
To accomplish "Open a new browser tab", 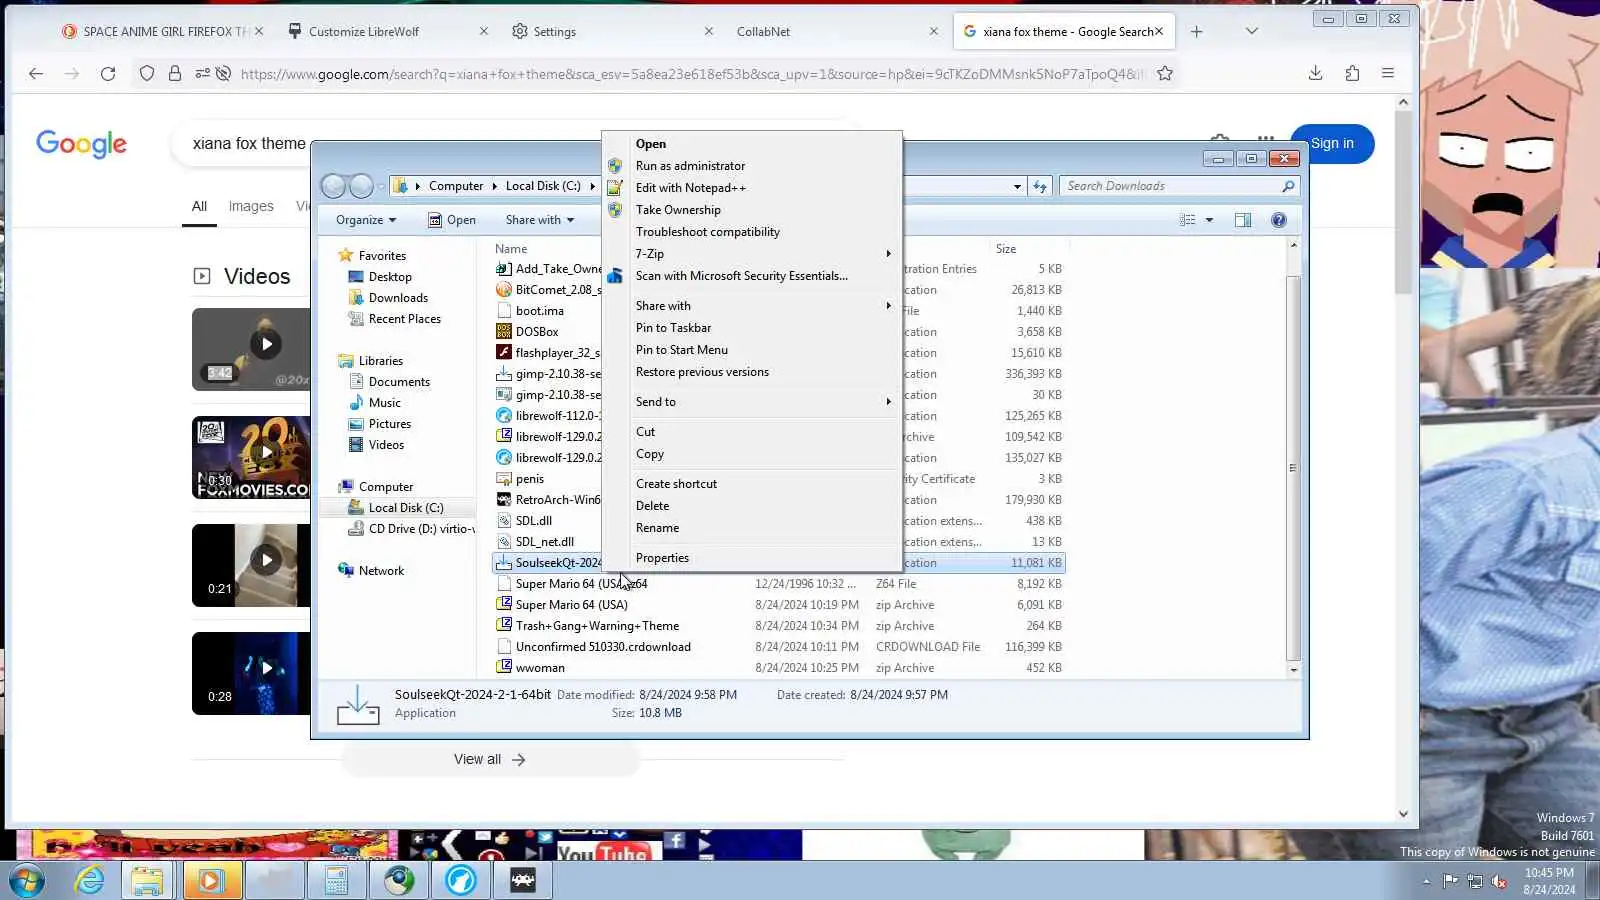I will point(1197,31).
